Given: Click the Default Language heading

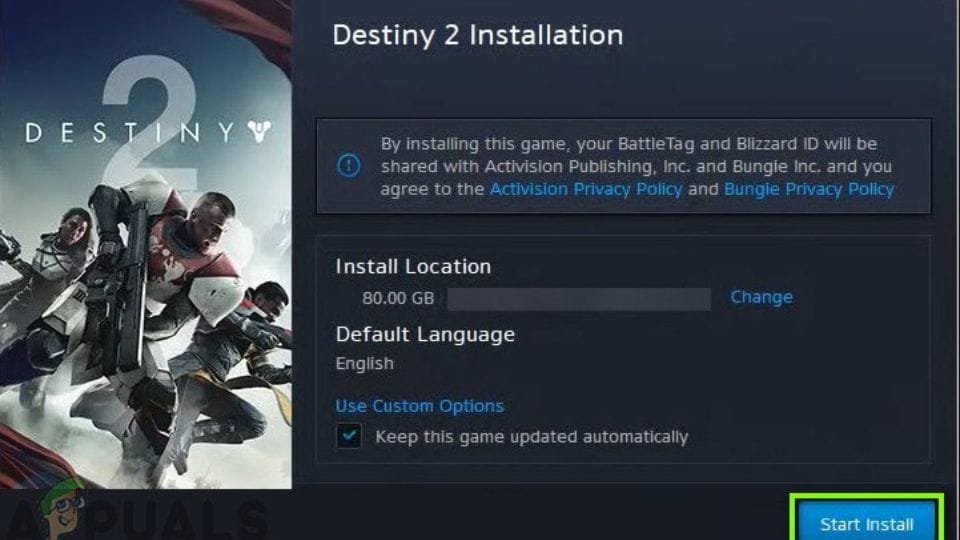Looking at the screenshot, I should [x=425, y=334].
